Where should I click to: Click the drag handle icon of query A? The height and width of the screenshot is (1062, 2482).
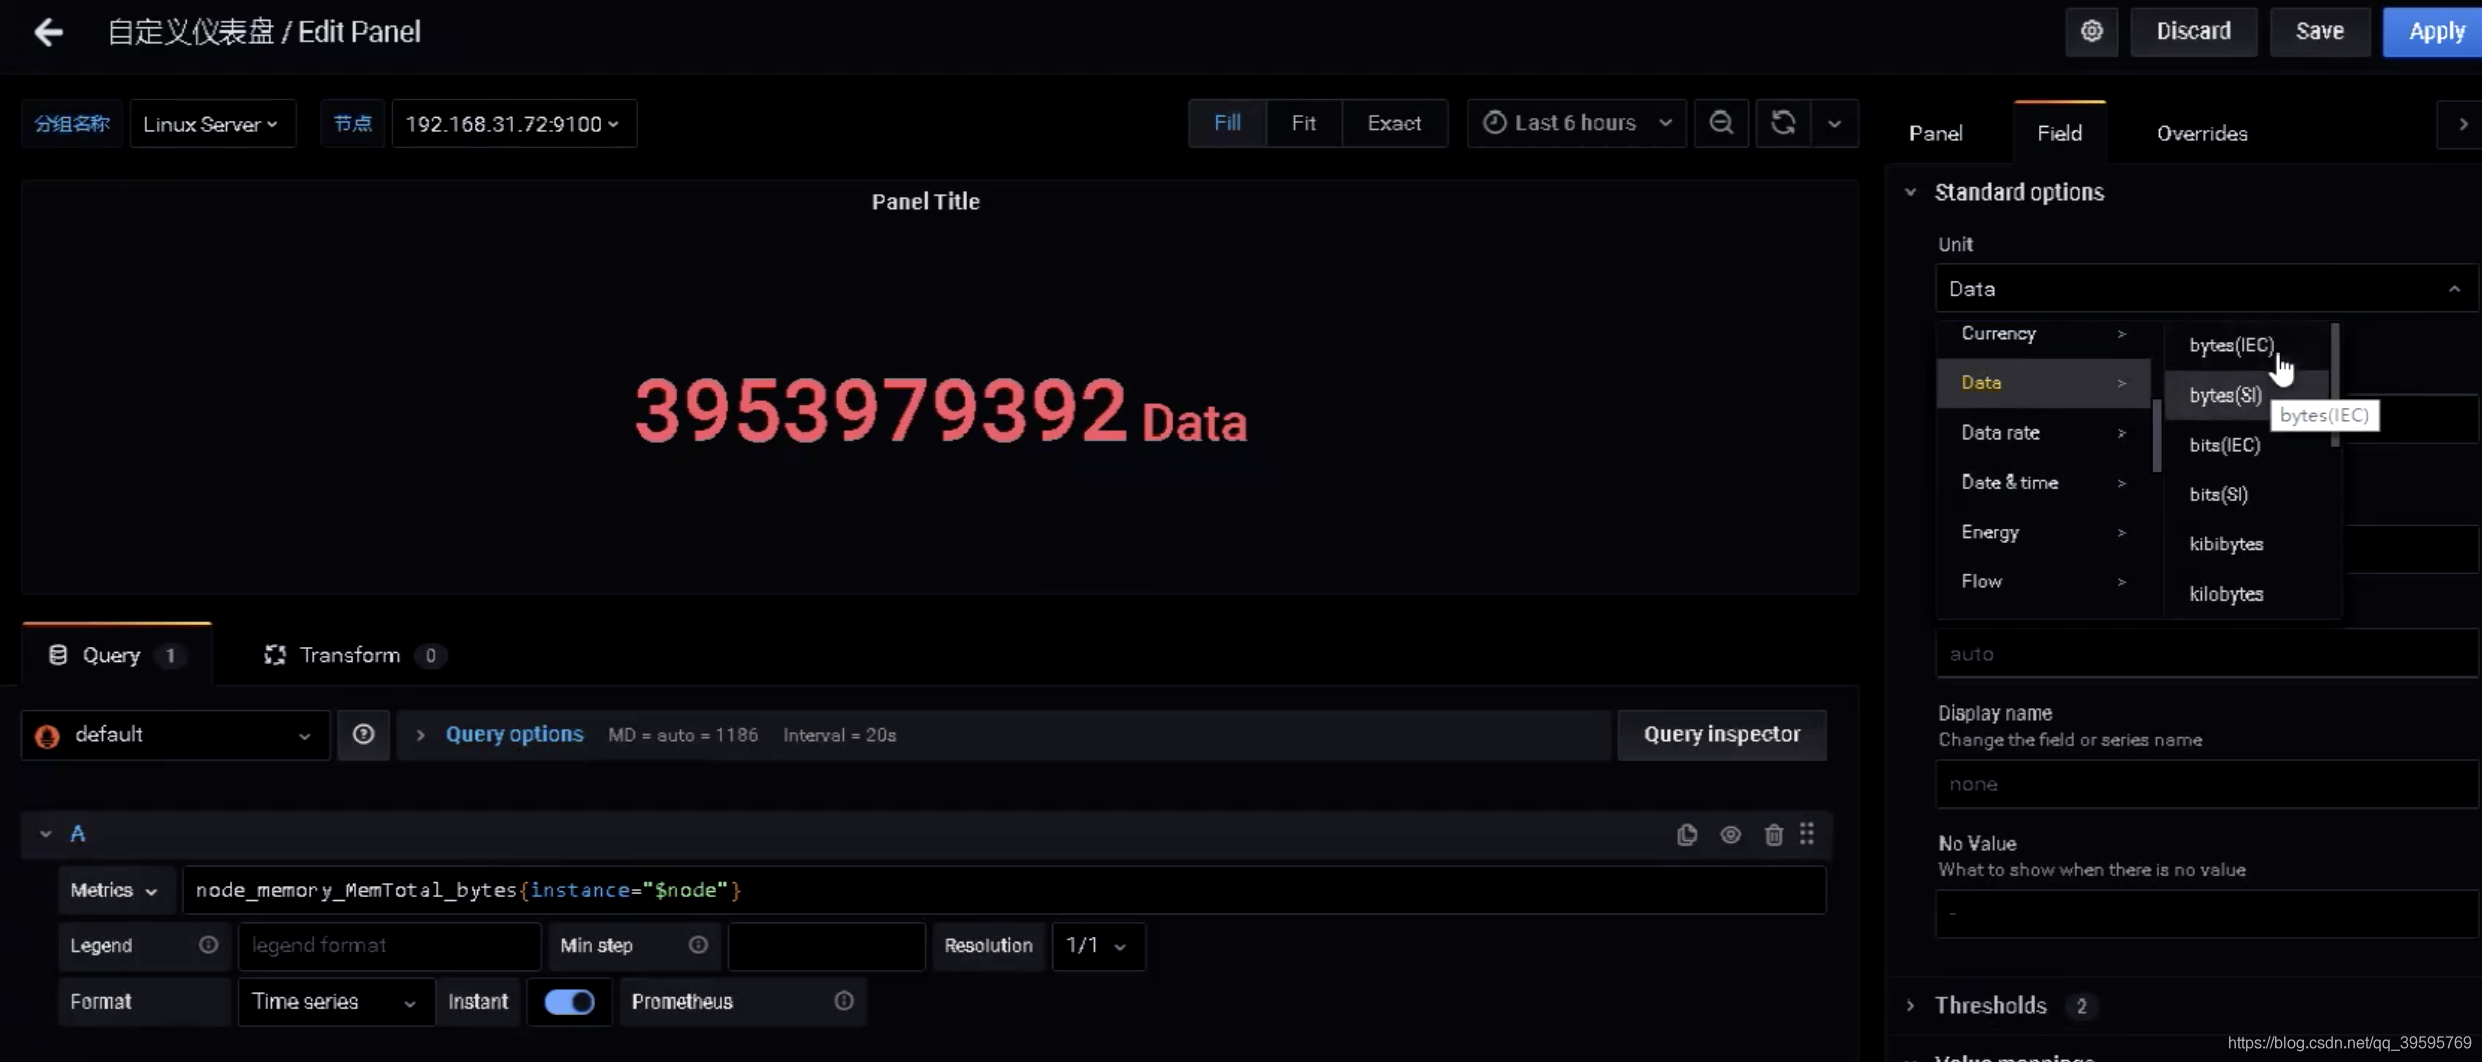(x=1807, y=834)
